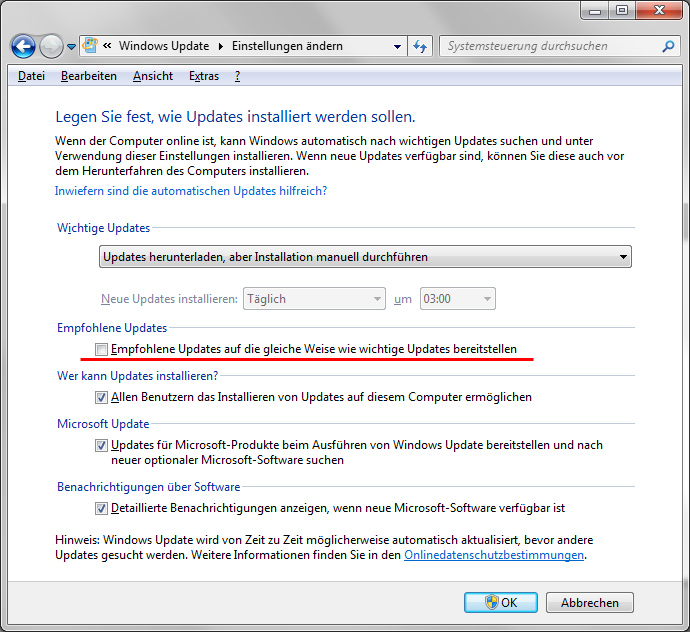Click the Wer kann Updates installieren? heading

137,376
